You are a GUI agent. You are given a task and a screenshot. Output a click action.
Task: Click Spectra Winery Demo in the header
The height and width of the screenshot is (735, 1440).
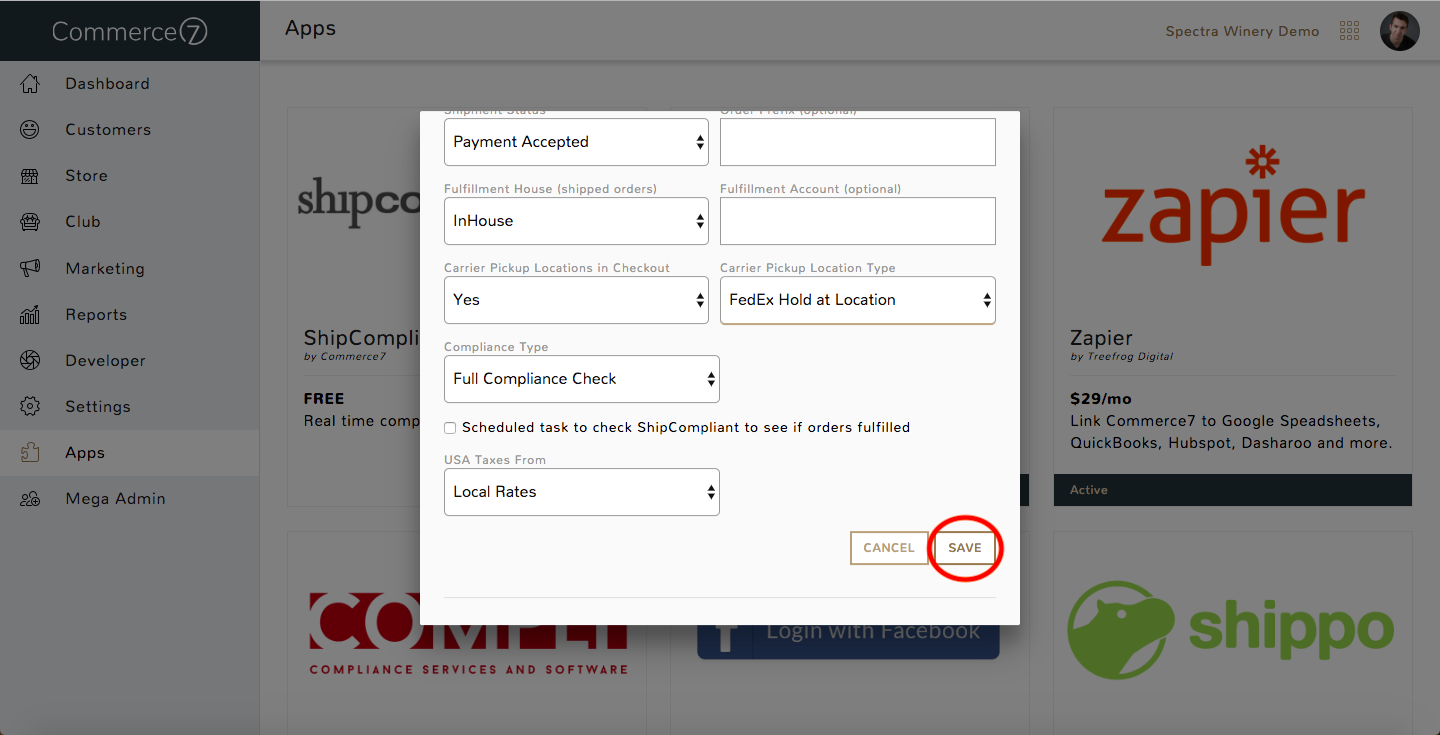click(x=1242, y=31)
